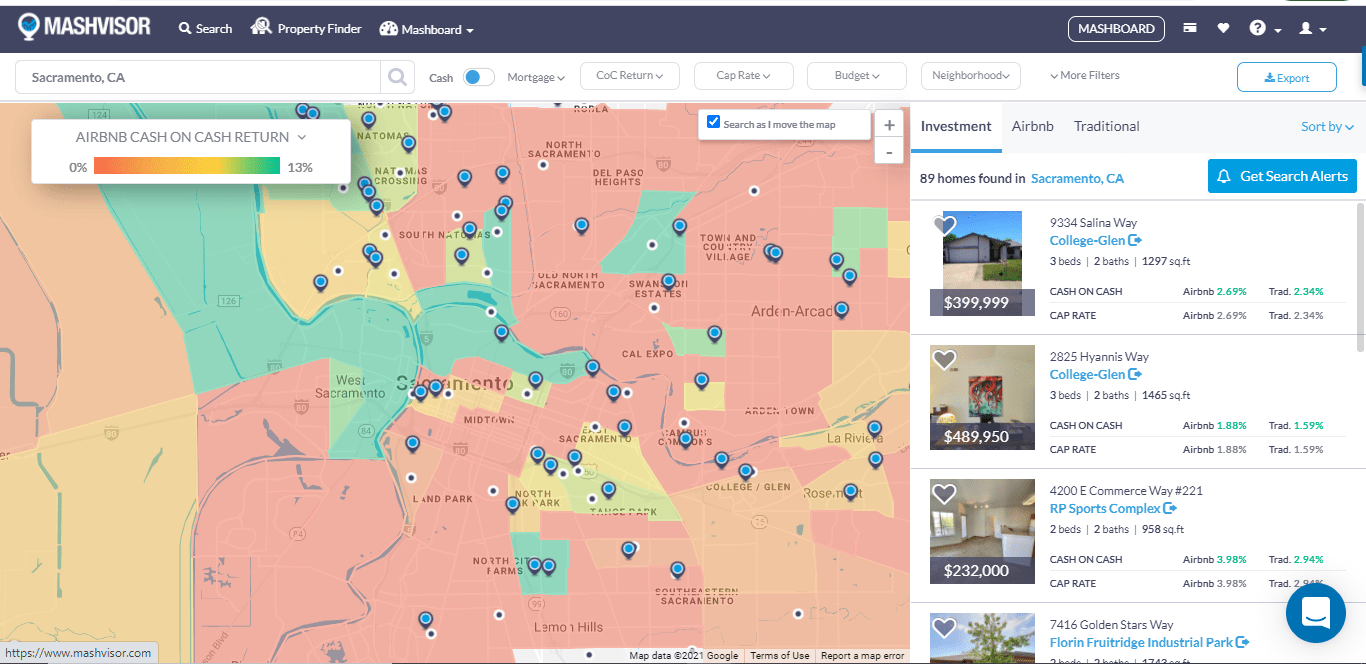Click the card icon next to Mashboard button

1190,29
